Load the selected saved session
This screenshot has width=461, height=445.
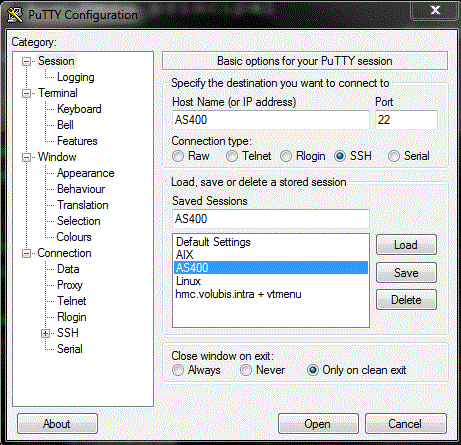click(406, 245)
